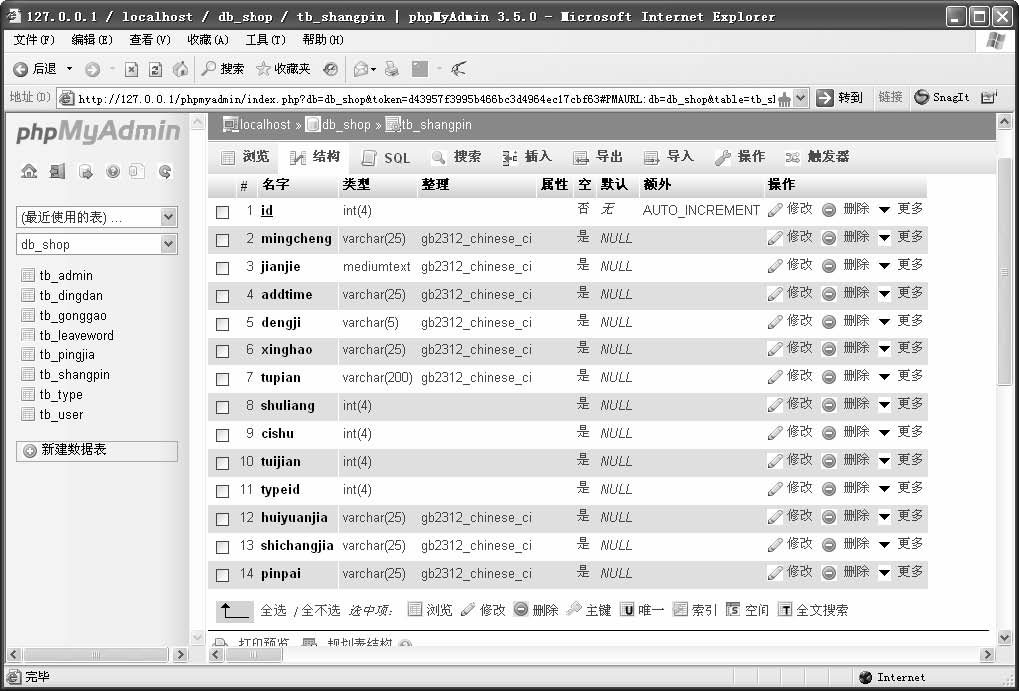Image resolution: width=1019 pixels, height=691 pixels.
Task: Click the log out icon beside home
Action: [57, 172]
